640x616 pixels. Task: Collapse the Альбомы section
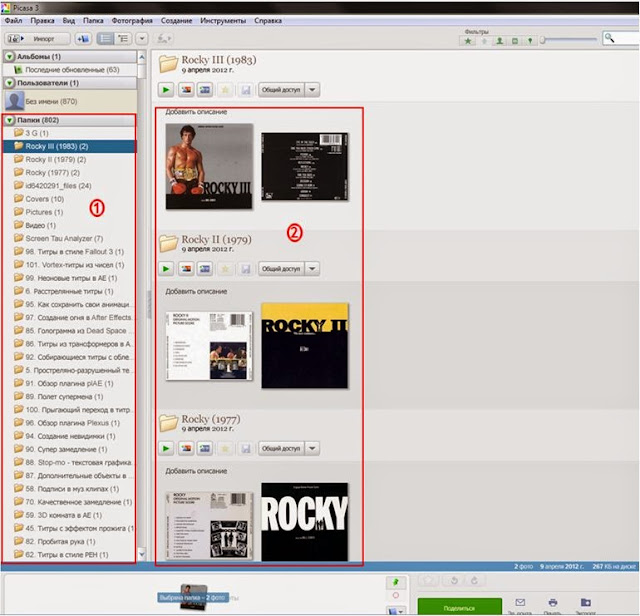[x=9, y=57]
